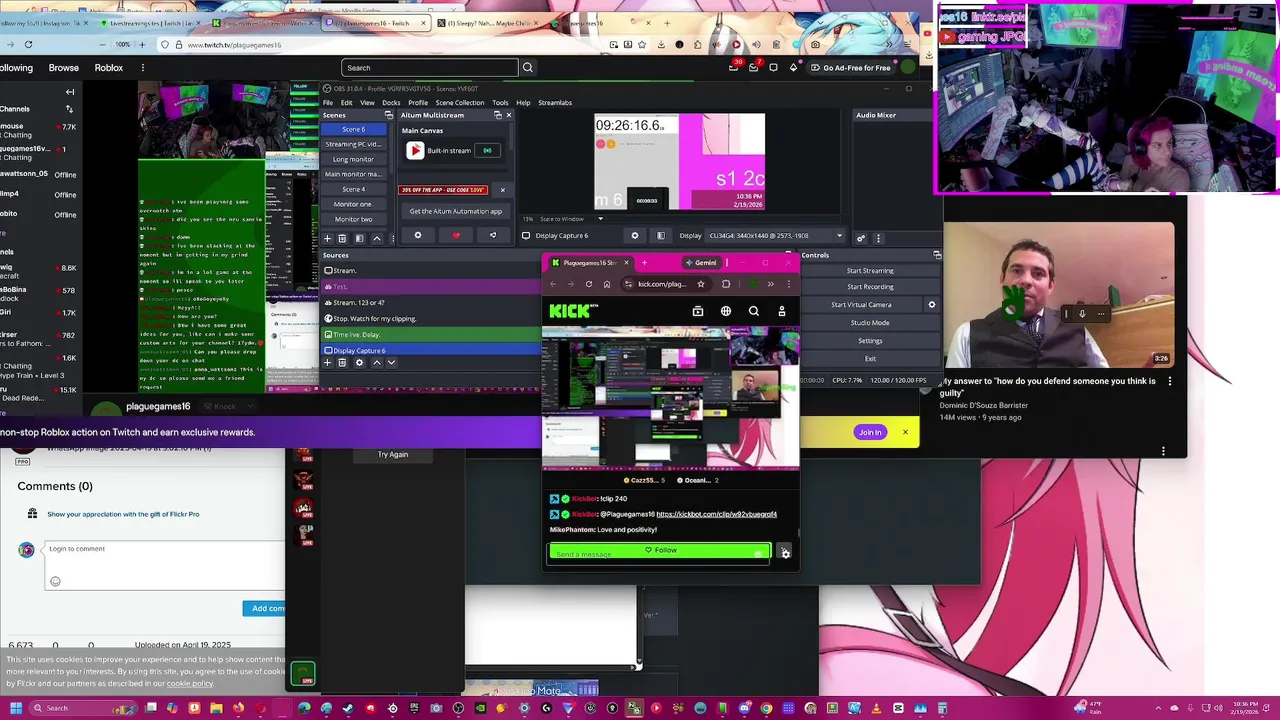Click Start Streaming in OBS Controls
The height and width of the screenshot is (720, 1280).
[x=870, y=271]
